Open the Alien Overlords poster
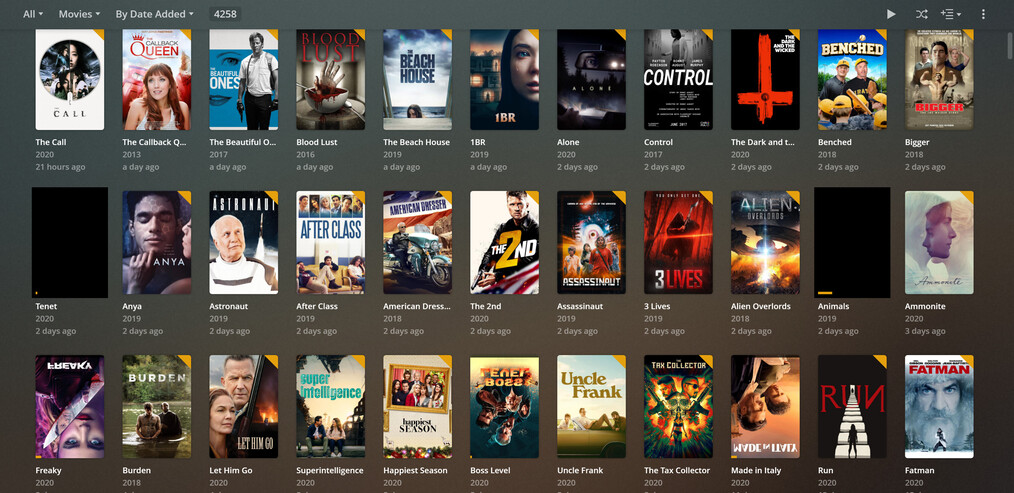The image size is (1014, 493). pyautogui.click(x=765, y=243)
